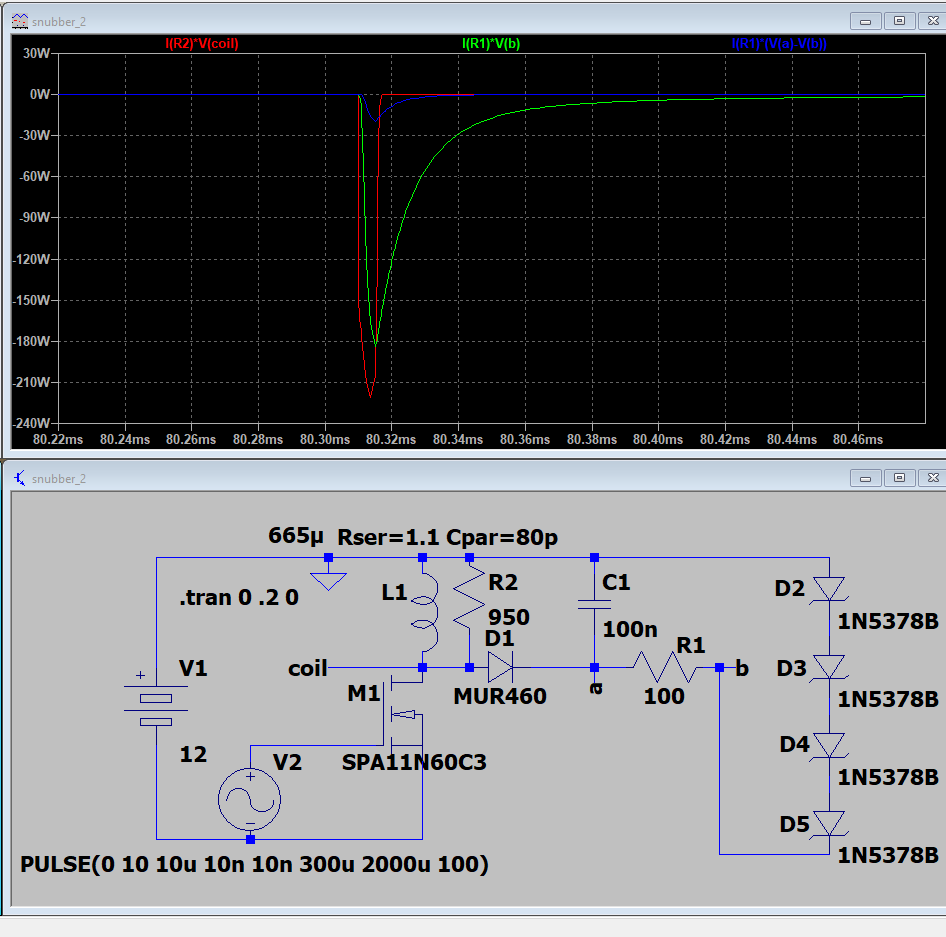Maximize the waveform plot window
Viewport: 946px width, 937px height.
(x=898, y=20)
